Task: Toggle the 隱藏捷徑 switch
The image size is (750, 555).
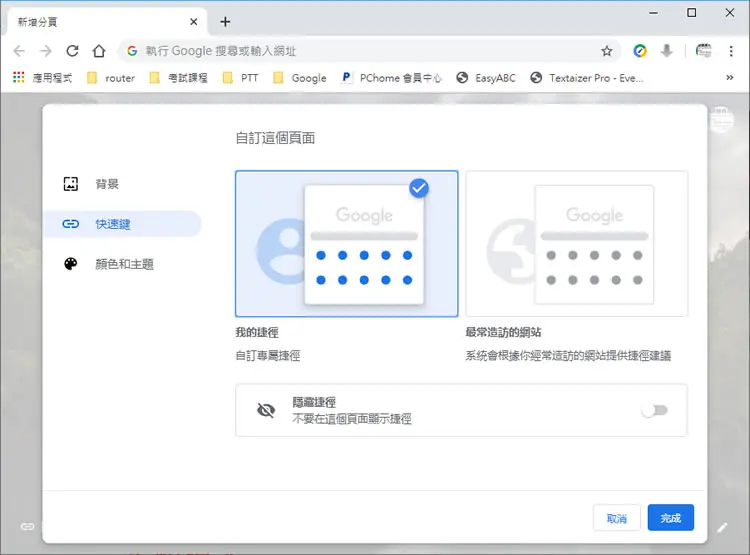Action: [x=654, y=410]
